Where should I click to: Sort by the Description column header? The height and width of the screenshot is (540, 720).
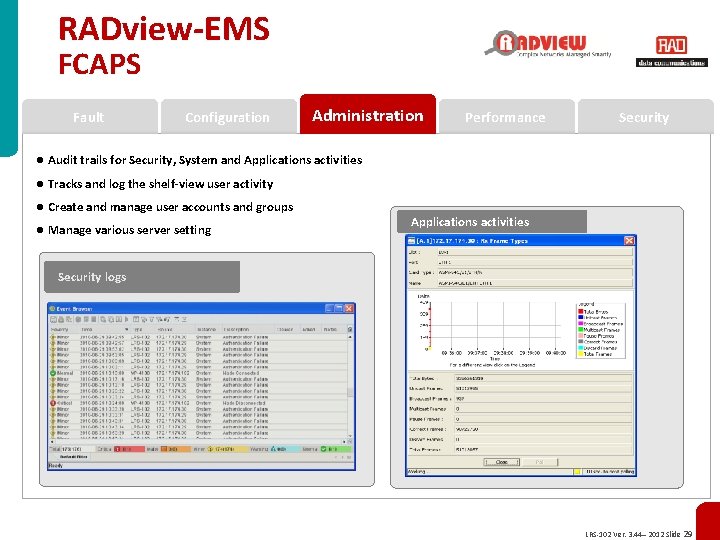click(236, 330)
